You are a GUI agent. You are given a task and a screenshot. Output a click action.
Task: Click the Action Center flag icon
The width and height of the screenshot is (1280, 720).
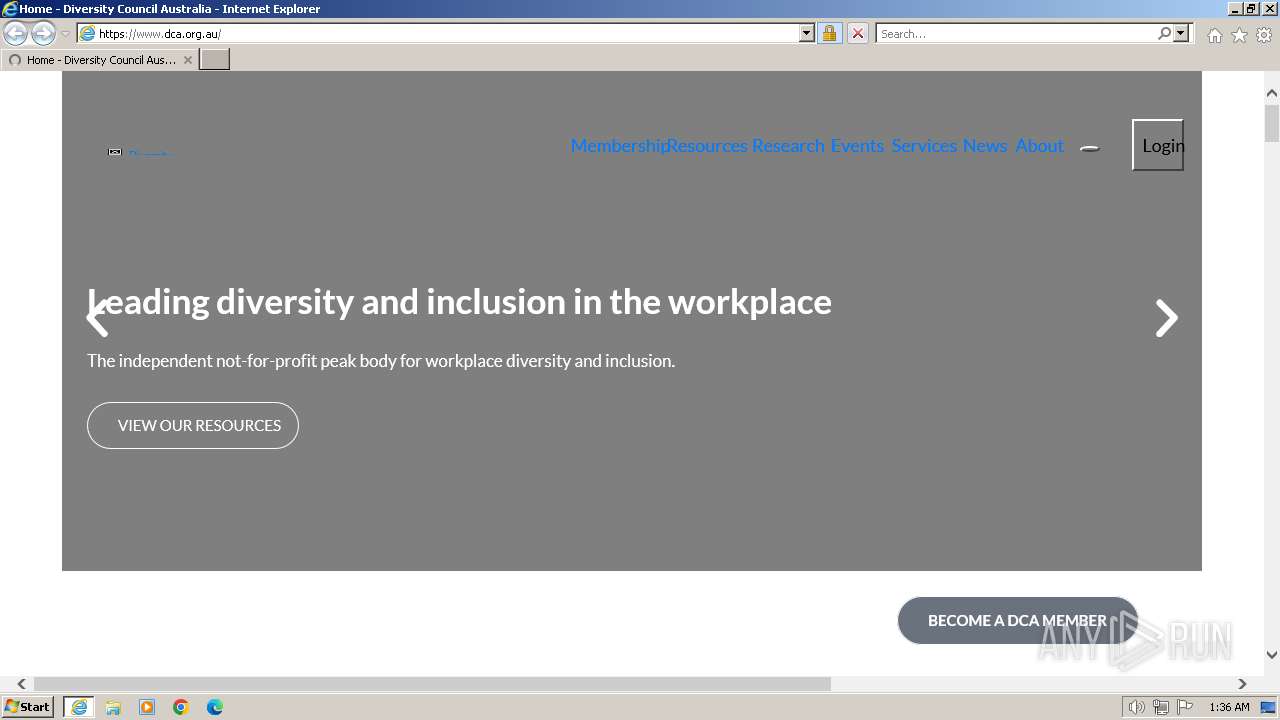(1185, 707)
